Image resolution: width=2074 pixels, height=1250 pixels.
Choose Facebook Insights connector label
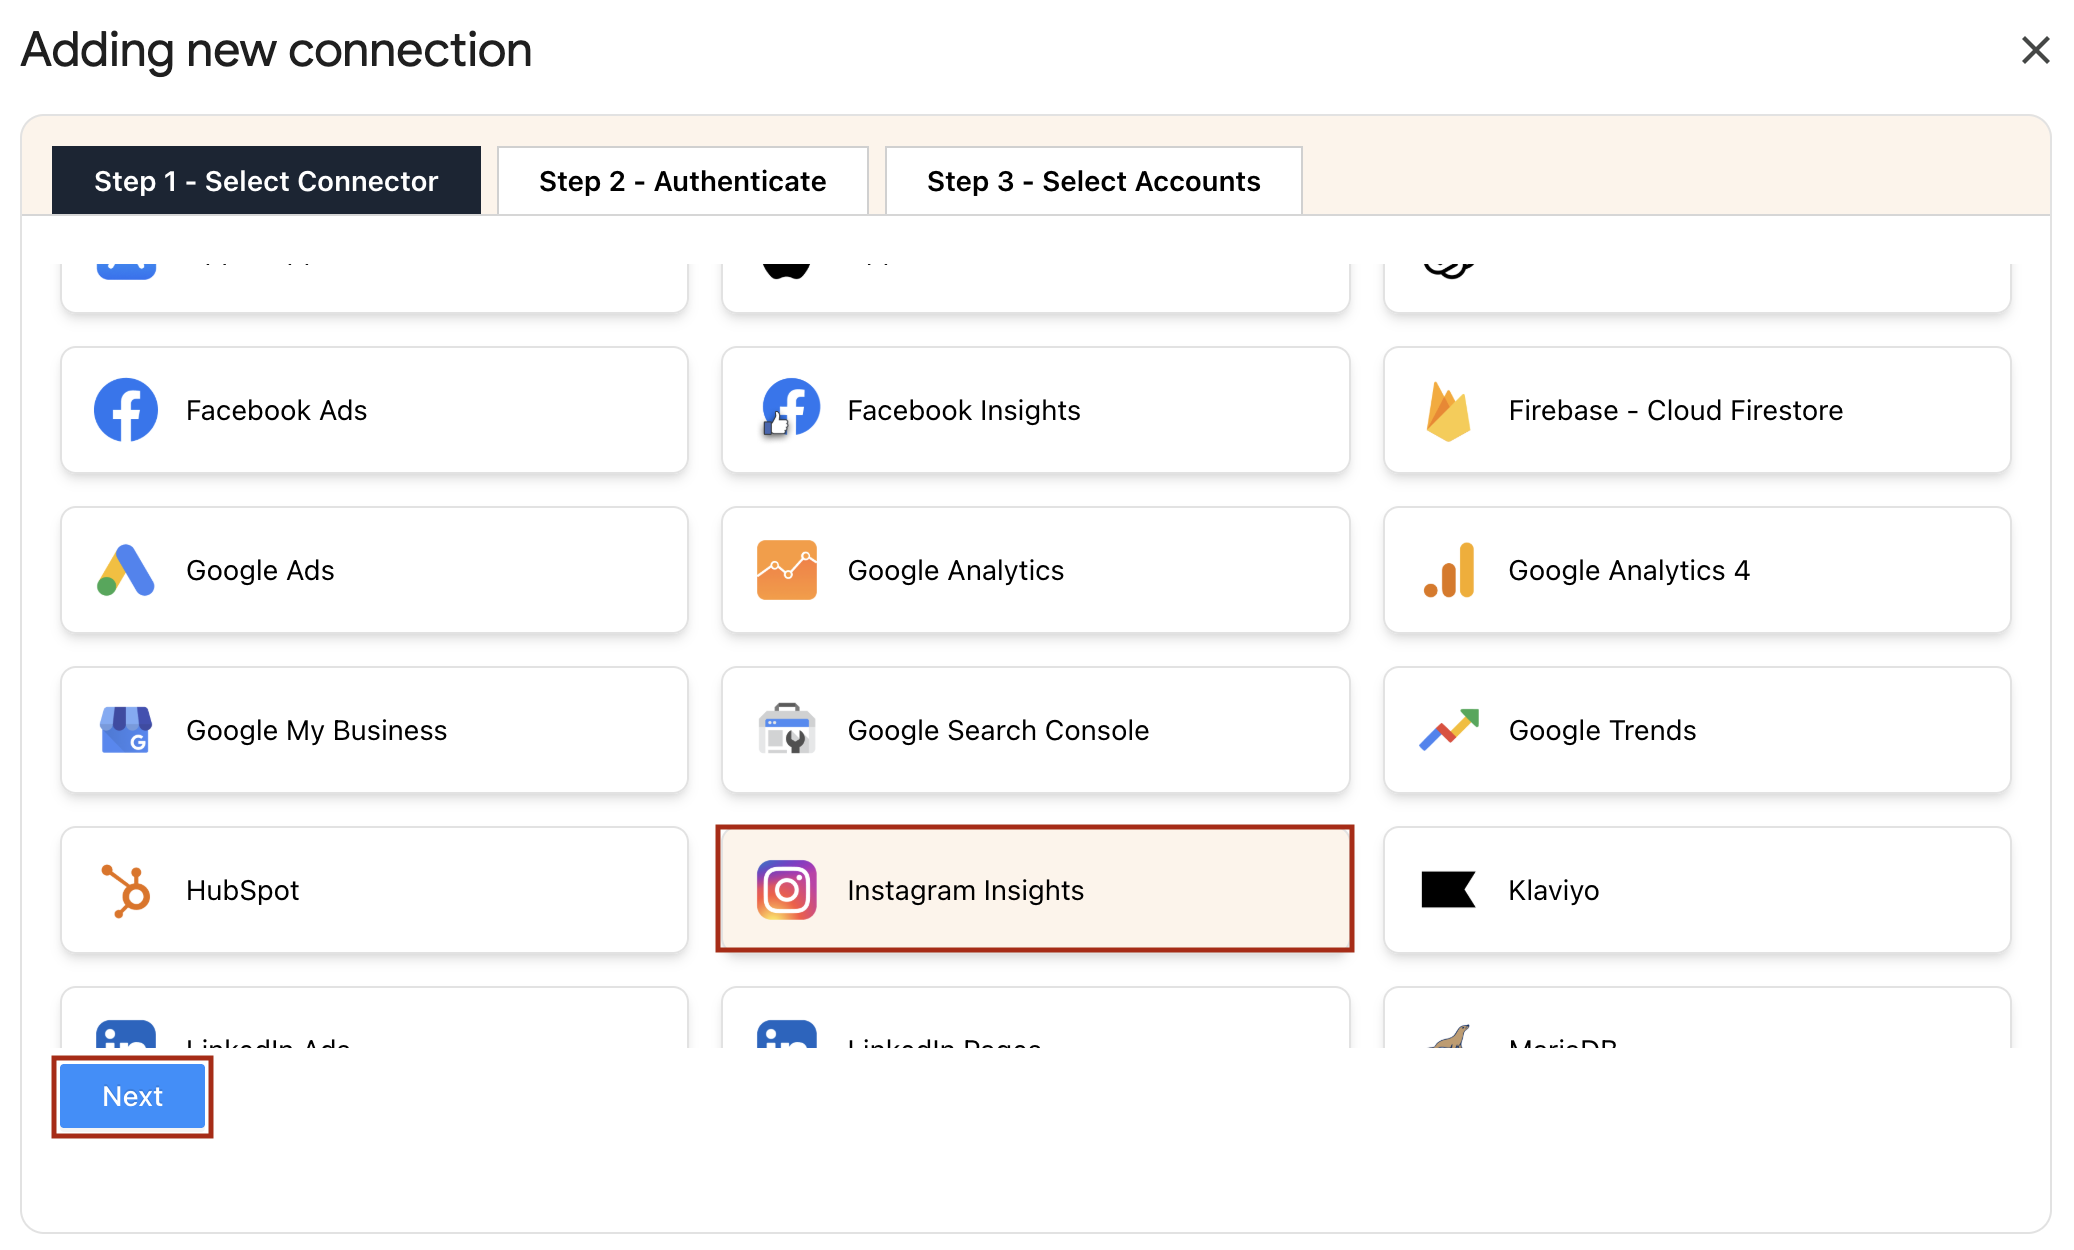[964, 410]
